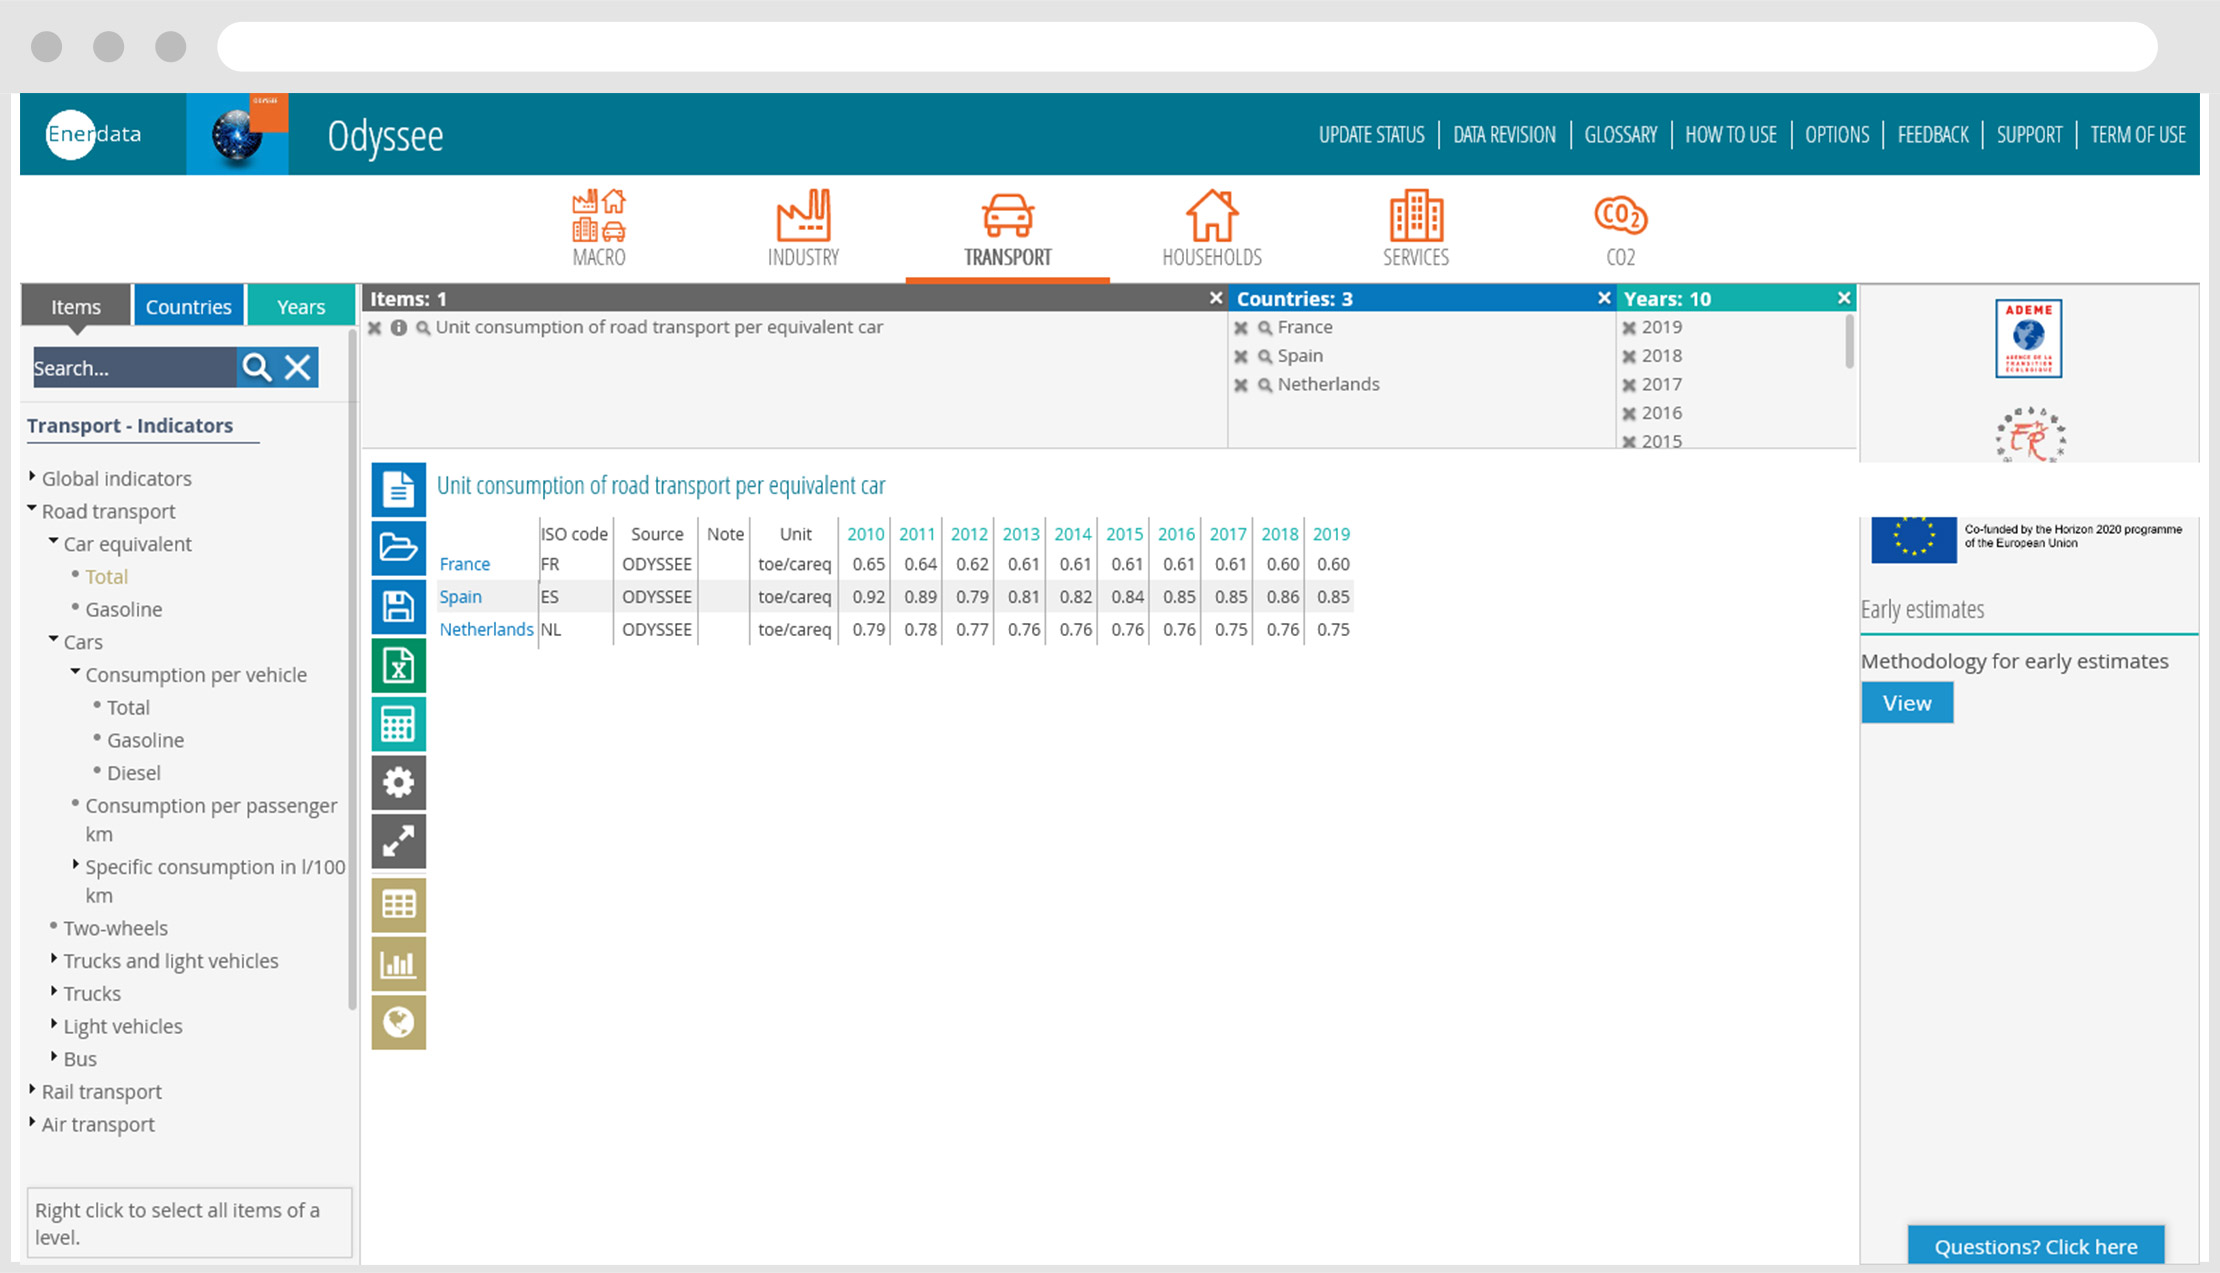The image size is (2220, 1273).
Task: Click the View methodology button
Action: (x=1906, y=703)
